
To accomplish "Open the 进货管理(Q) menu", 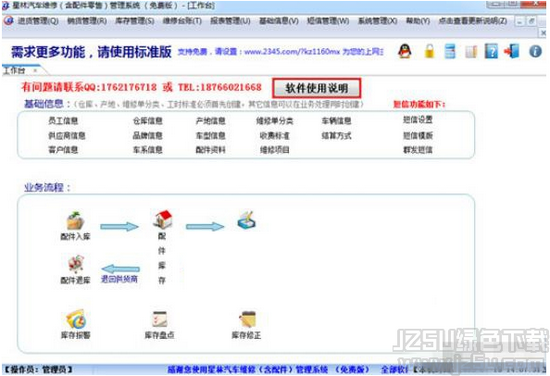I will click(38, 21).
